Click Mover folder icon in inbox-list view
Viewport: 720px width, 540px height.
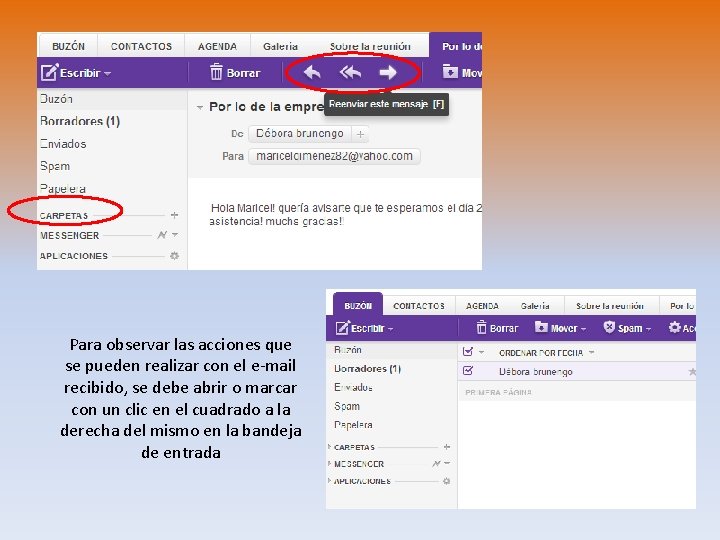click(x=541, y=327)
